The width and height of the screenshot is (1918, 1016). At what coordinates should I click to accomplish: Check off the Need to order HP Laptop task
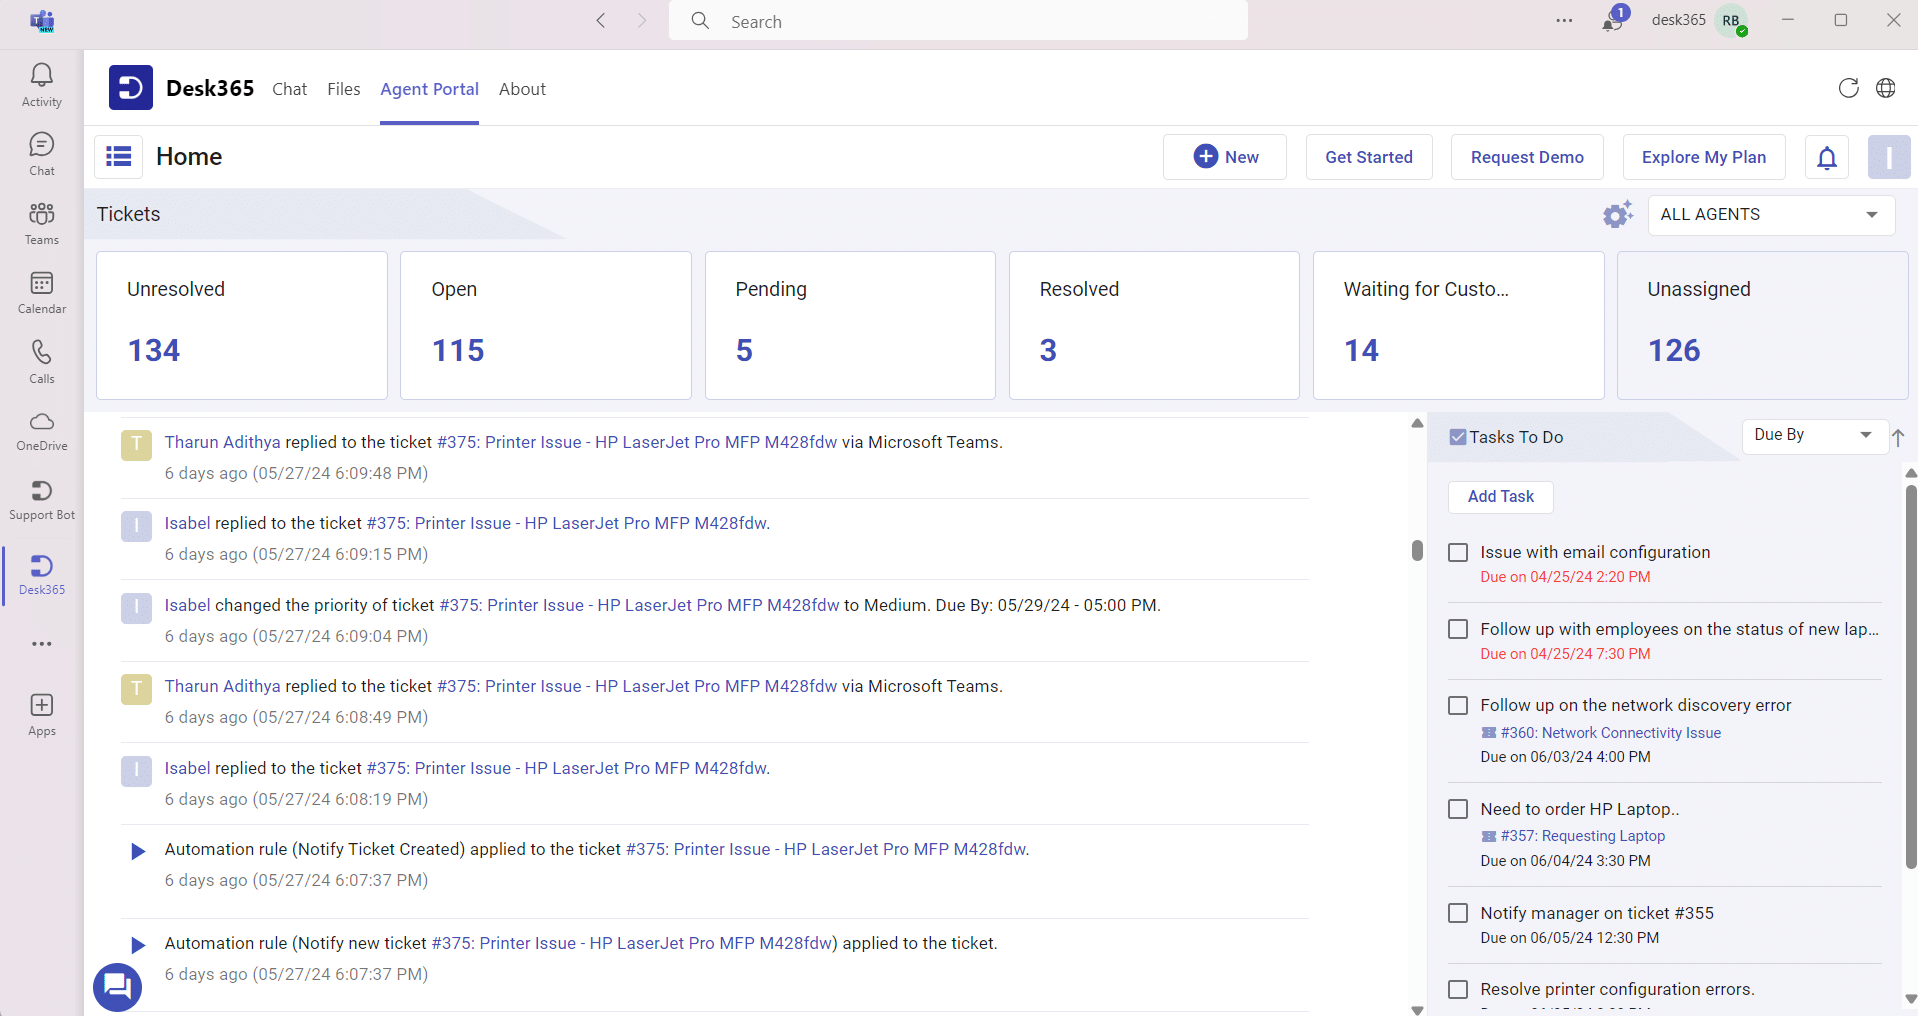coord(1458,809)
